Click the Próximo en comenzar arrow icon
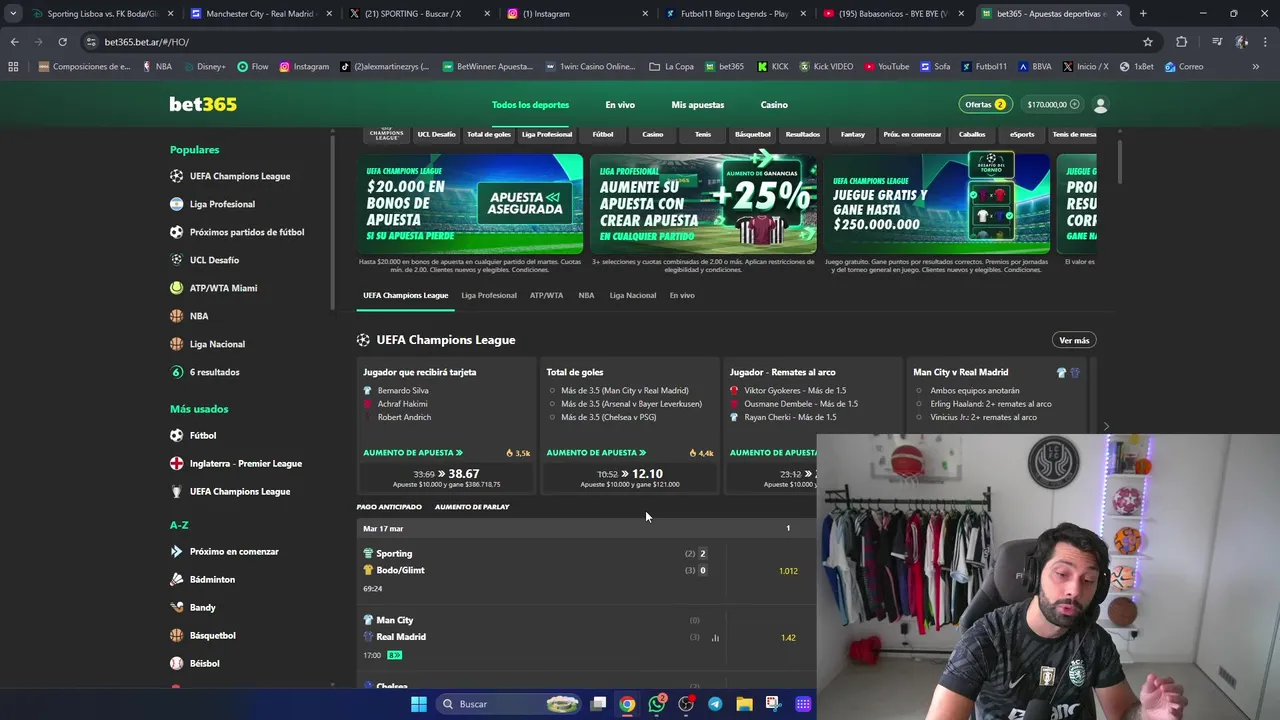The width and height of the screenshot is (1280, 720). (177, 551)
